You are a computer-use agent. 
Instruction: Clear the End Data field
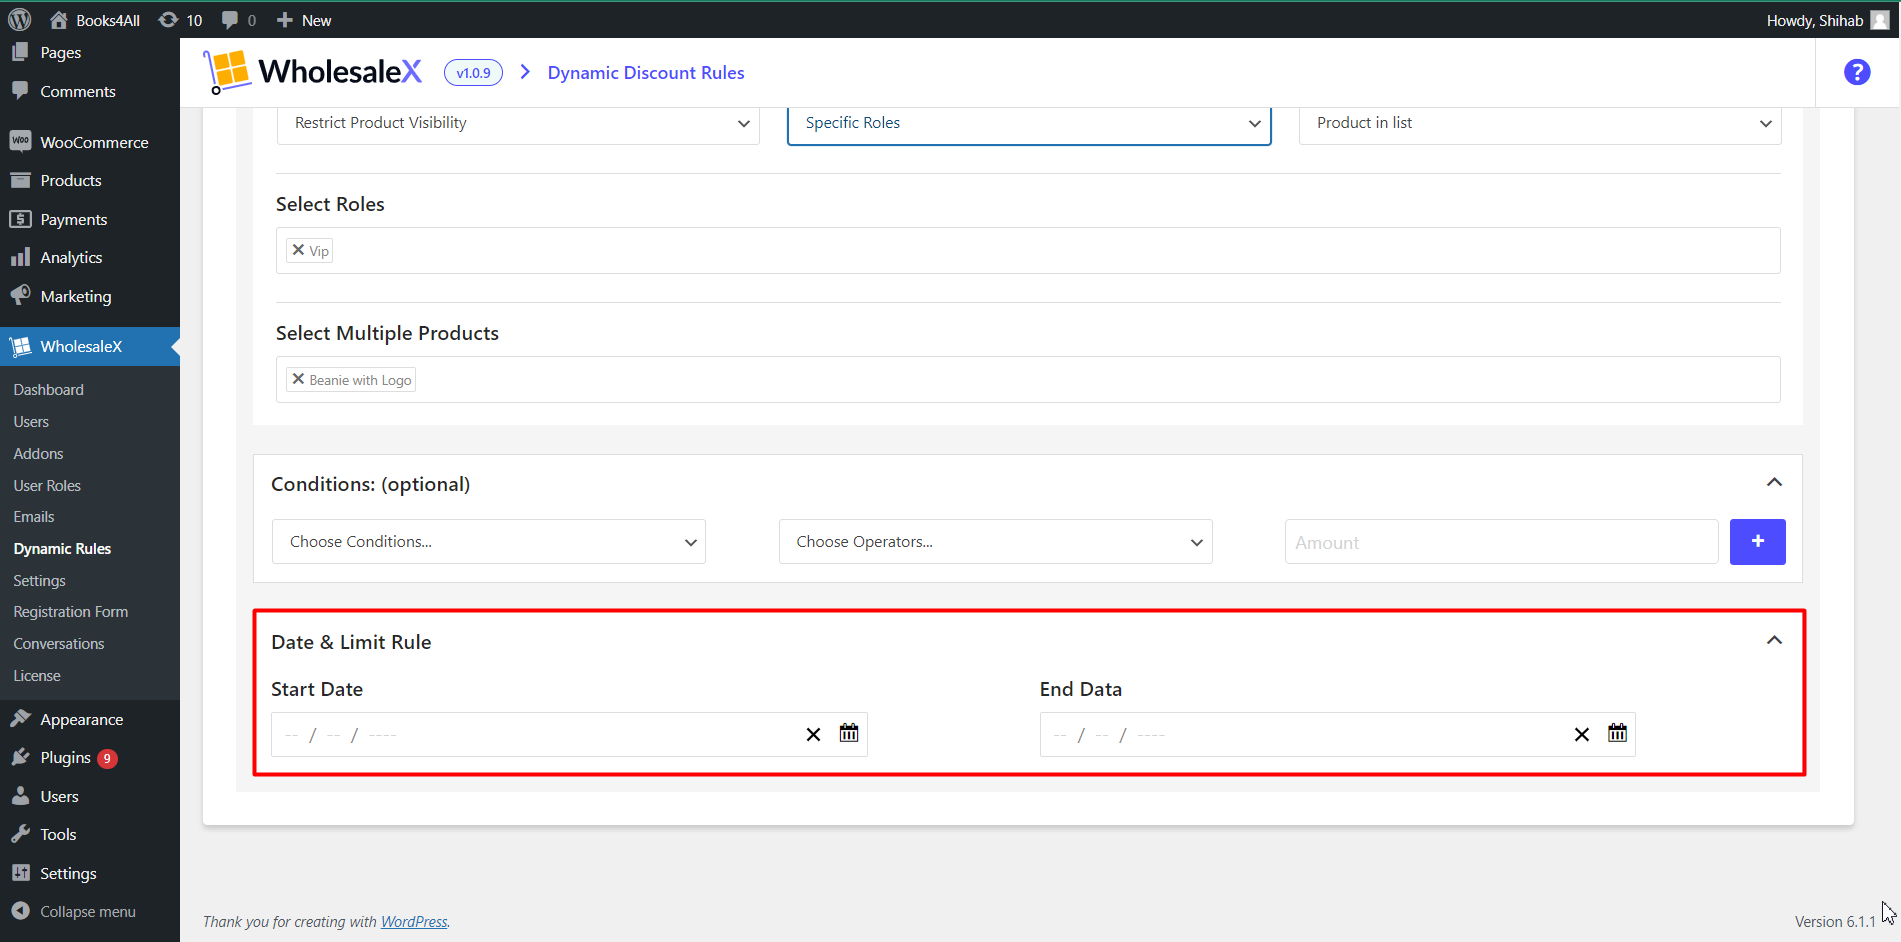[1582, 735]
